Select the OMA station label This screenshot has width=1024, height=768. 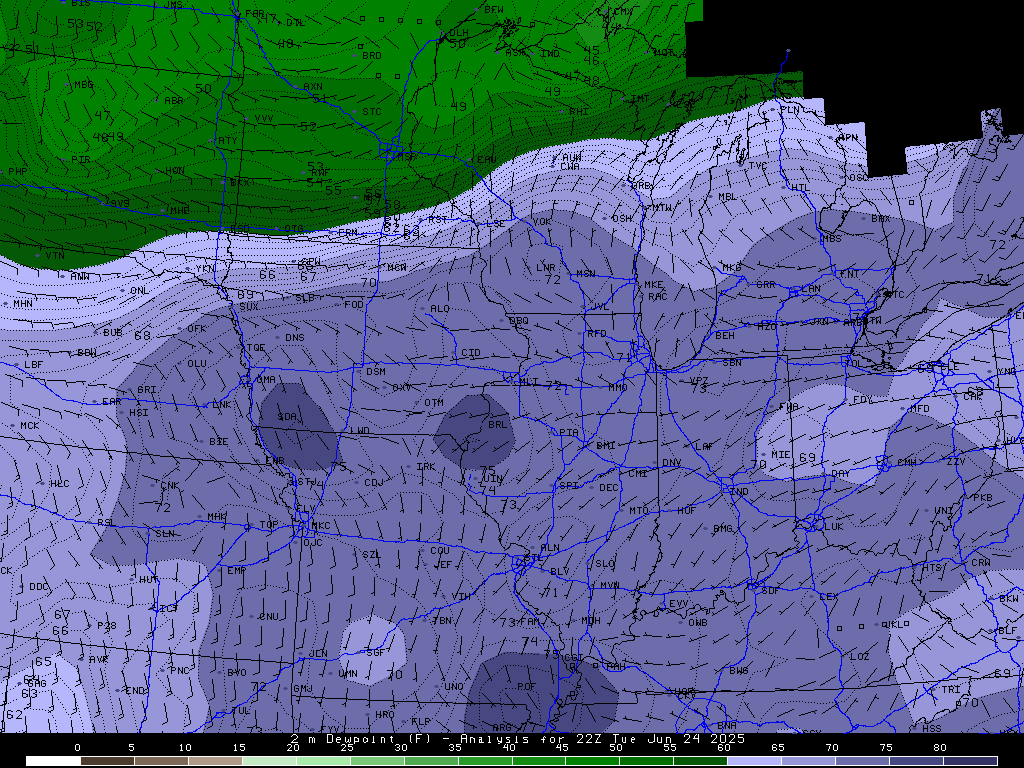[x=266, y=379]
